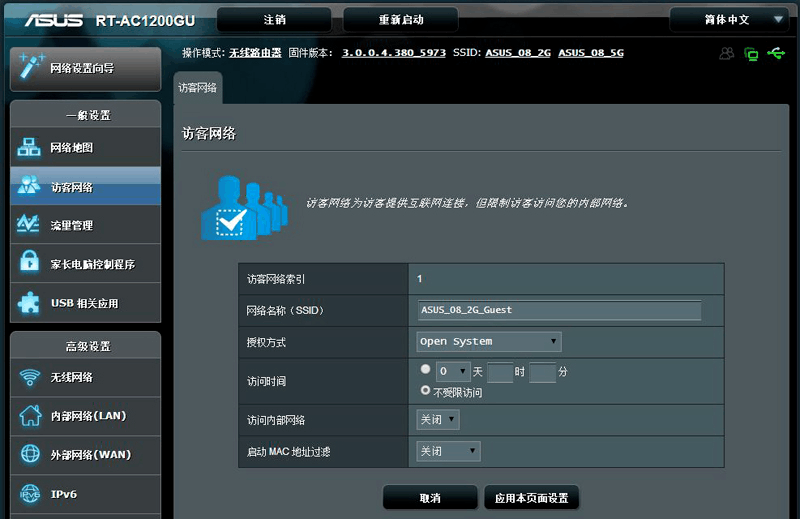
Task: Click the 无线路由器 operation mode link
Action: [x=255, y=53]
